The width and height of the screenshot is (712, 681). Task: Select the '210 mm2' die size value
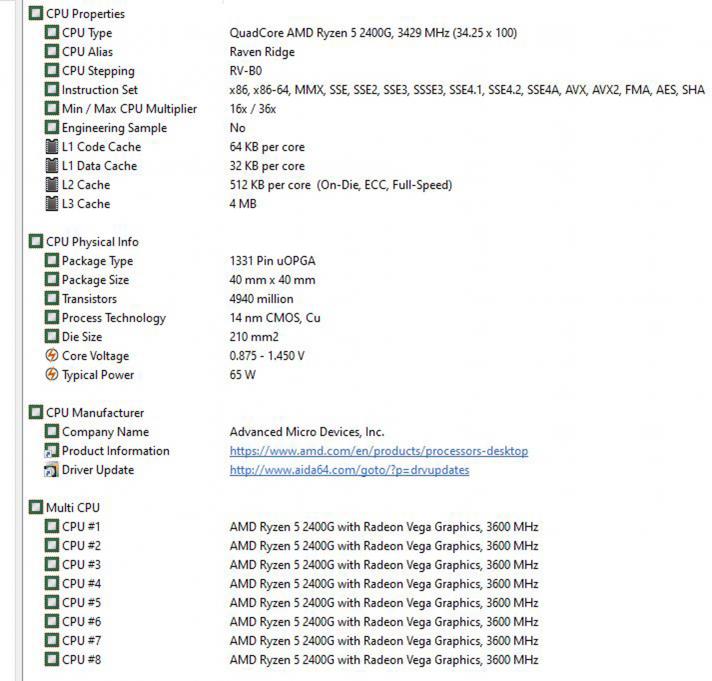click(254, 337)
